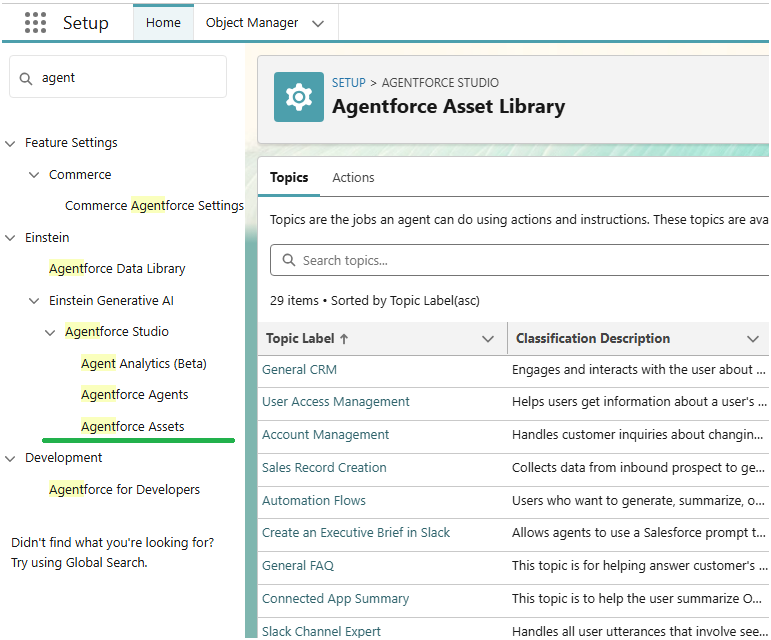Open Create an Executive Brief in Slack
771x640 pixels.
point(356,532)
